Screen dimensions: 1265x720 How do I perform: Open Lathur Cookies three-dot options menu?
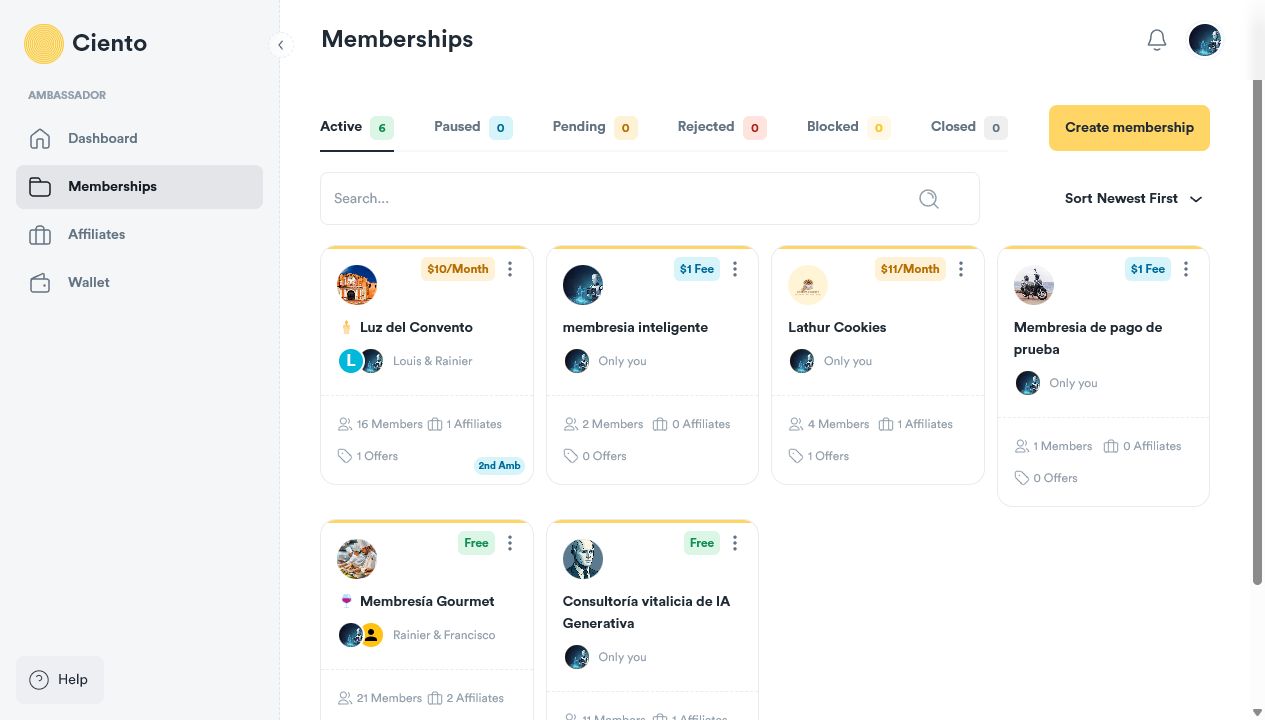coord(961,269)
